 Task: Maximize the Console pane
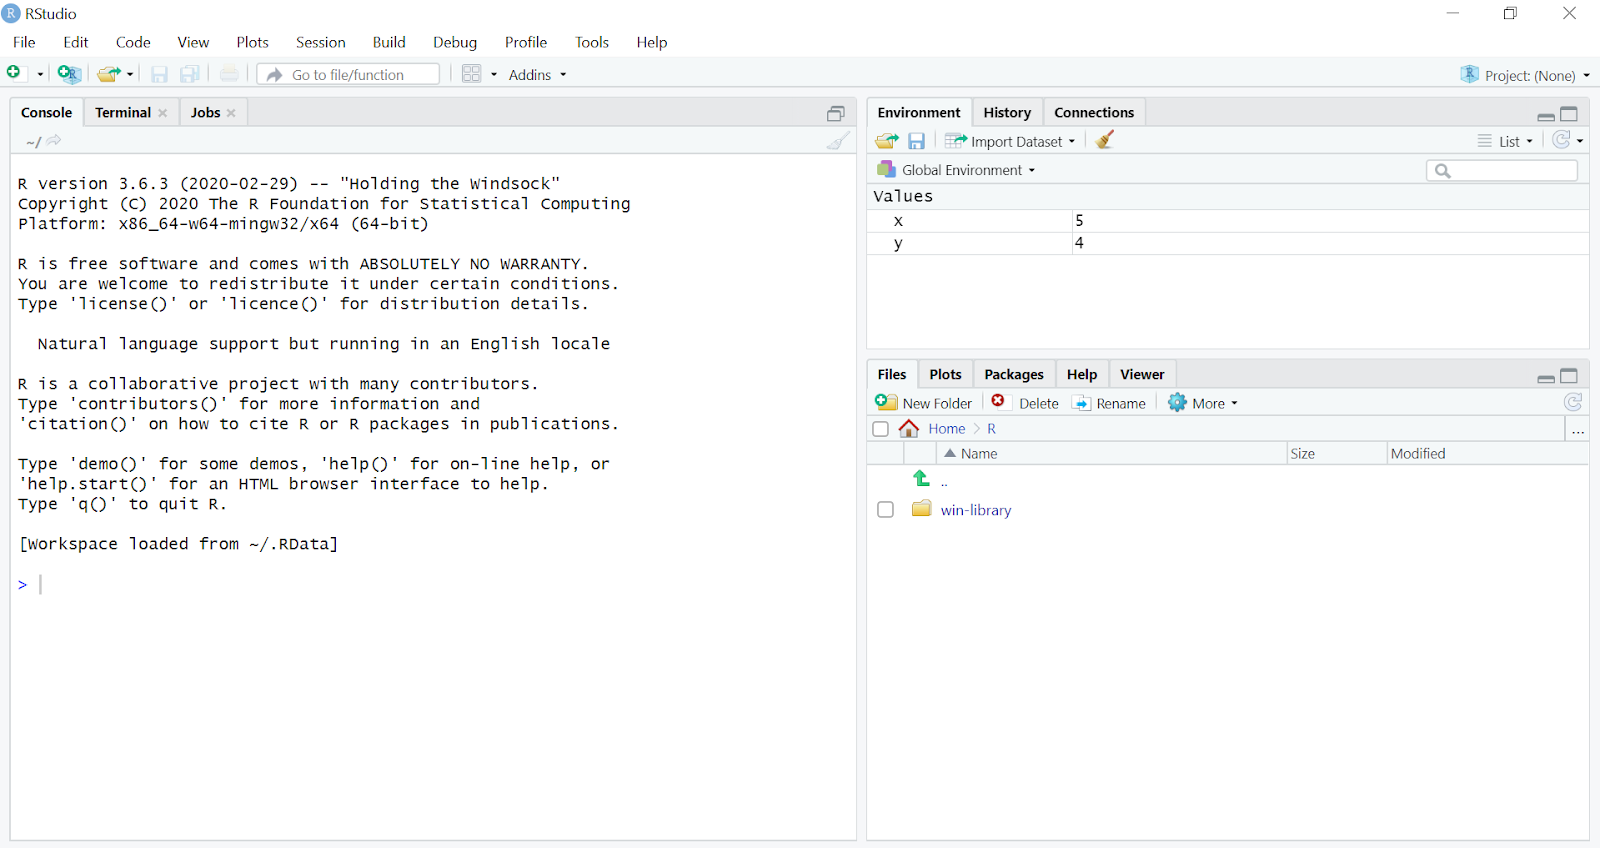(836, 113)
